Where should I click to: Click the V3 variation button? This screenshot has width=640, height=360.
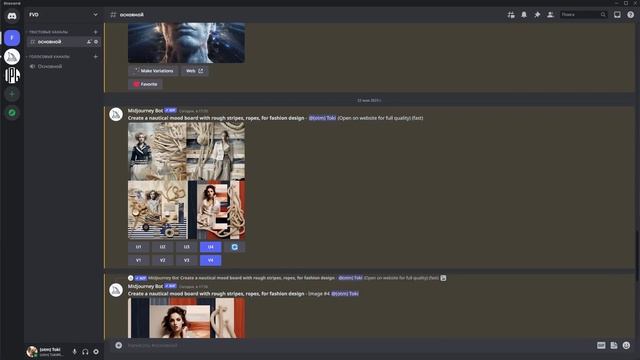187,260
